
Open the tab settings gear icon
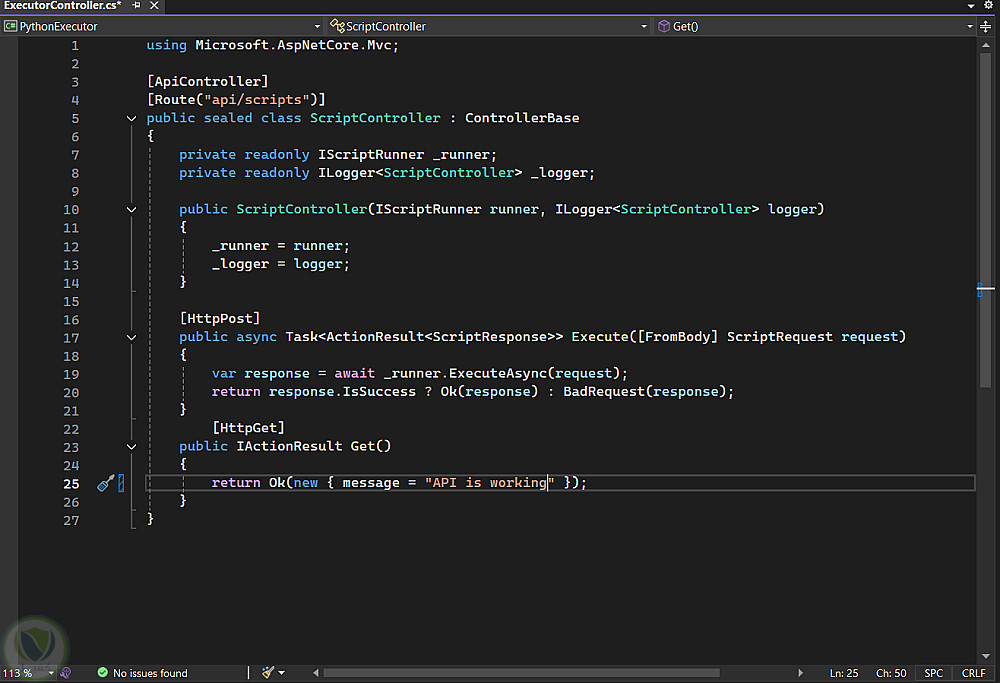(x=987, y=6)
